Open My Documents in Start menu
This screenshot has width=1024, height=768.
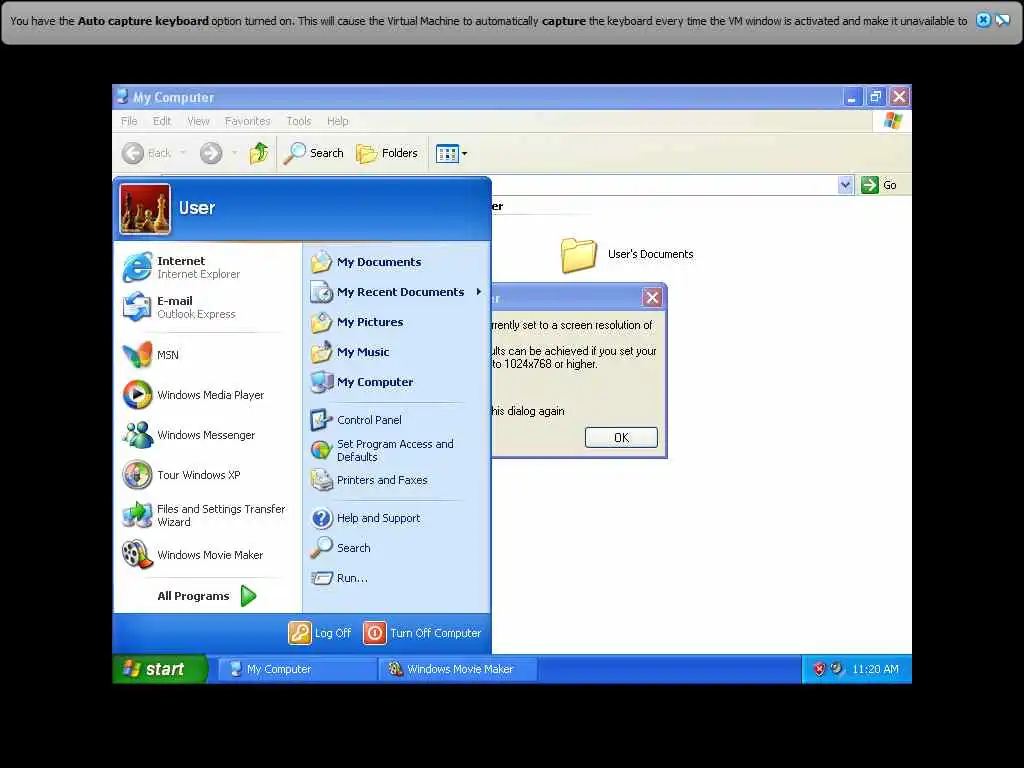pyautogui.click(x=397, y=262)
